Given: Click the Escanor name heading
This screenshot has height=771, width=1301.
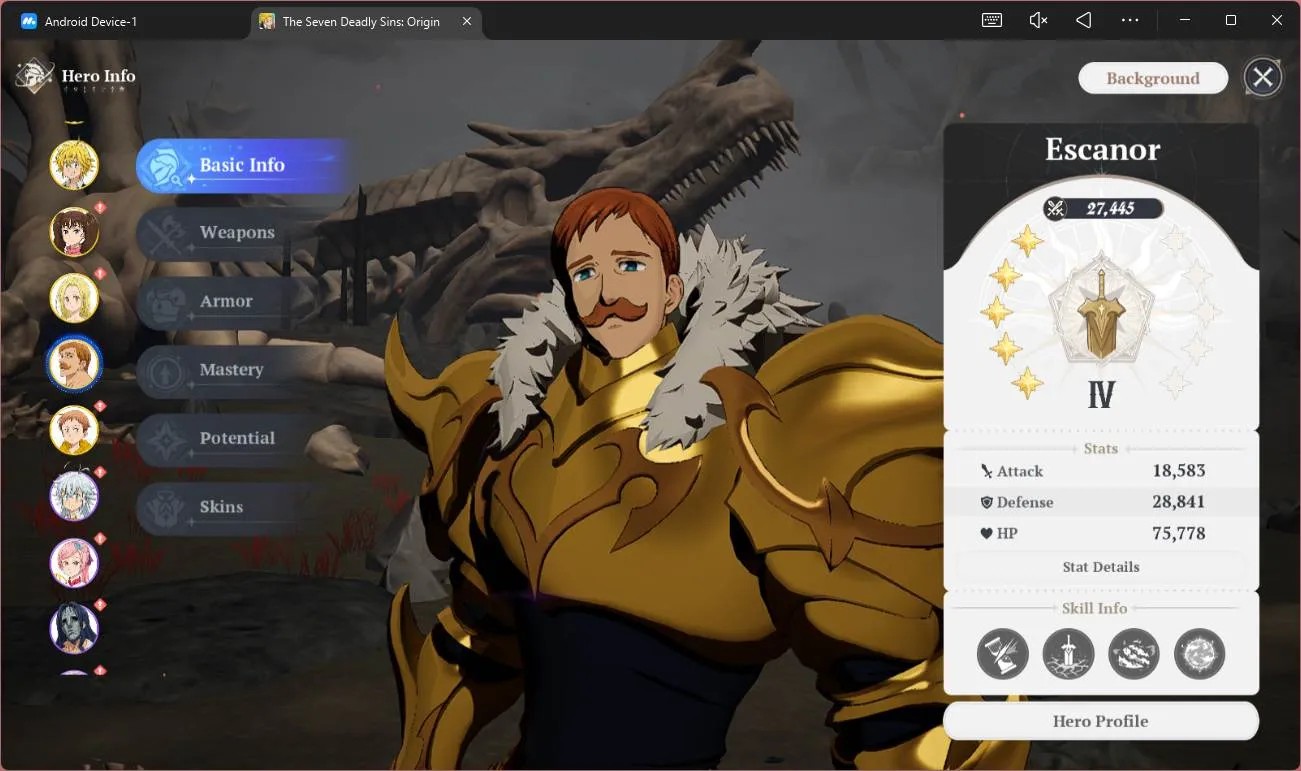Looking at the screenshot, I should 1102,149.
